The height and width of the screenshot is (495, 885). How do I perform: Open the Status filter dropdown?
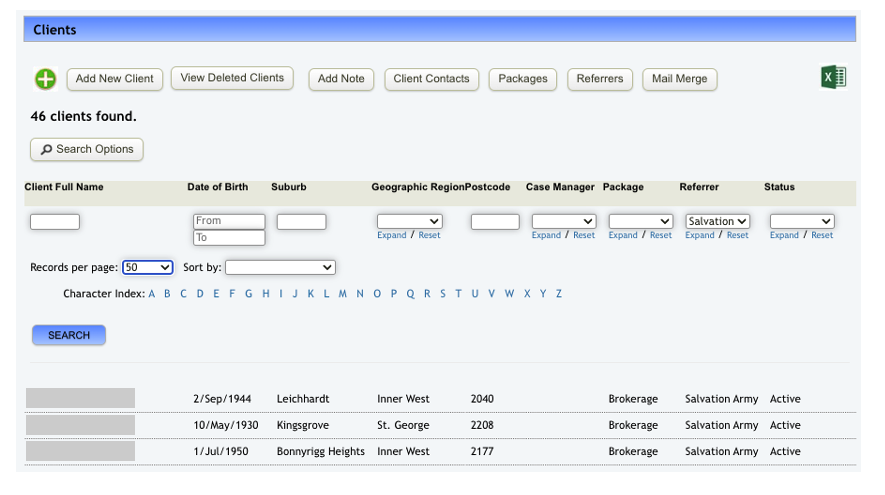coord(801,221)
